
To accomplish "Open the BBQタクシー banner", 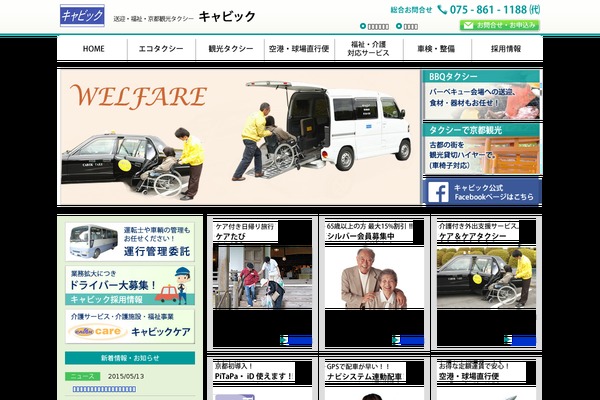I will pos(482,95).
